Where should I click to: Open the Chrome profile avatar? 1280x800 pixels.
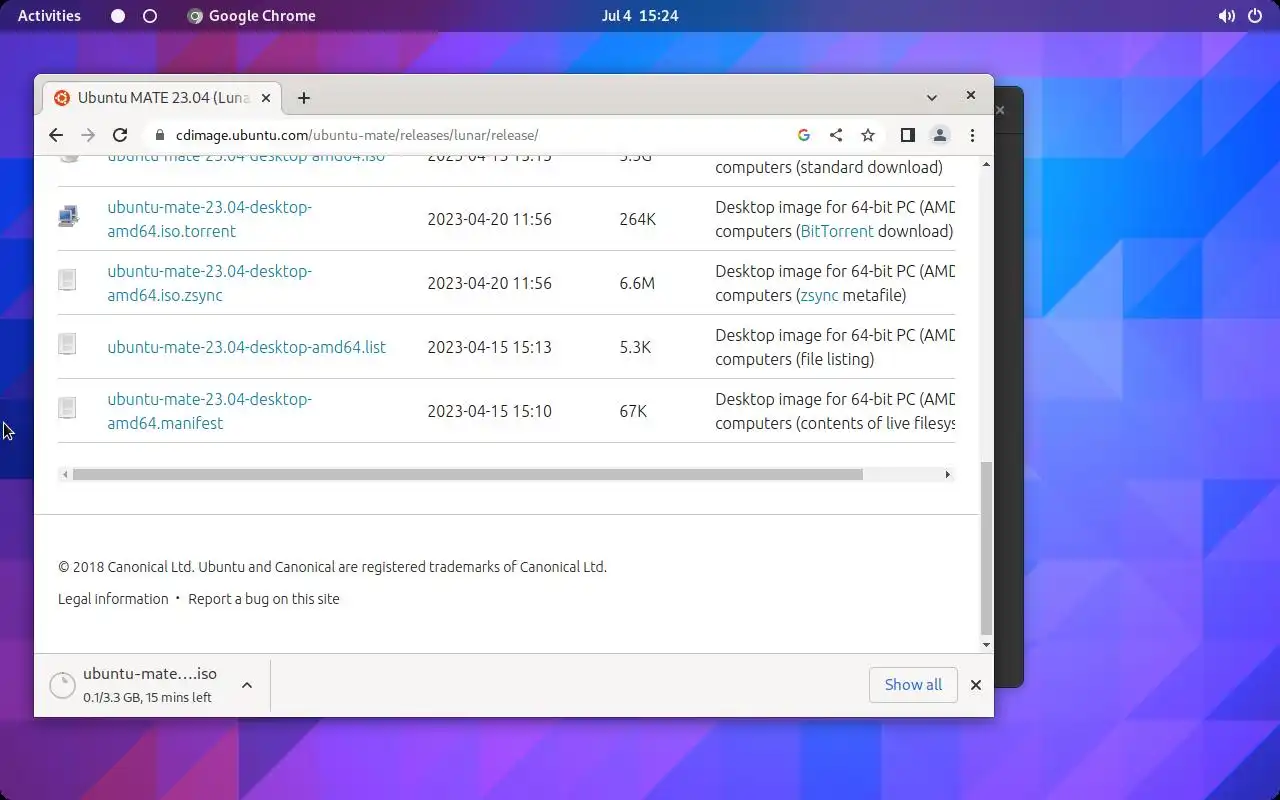tap(940, 135)
